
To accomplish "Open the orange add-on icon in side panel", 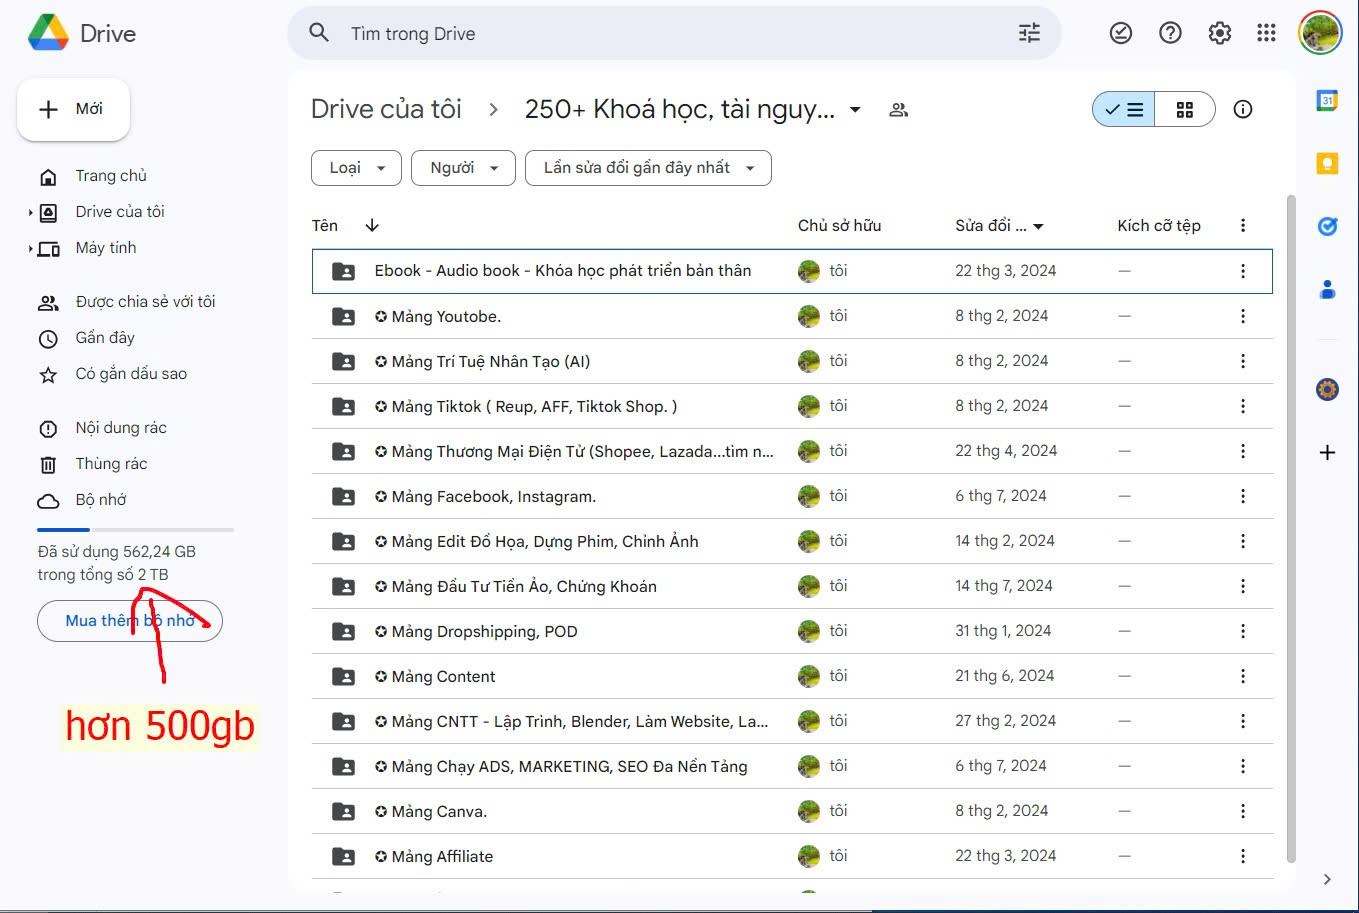I will pos(1327,389).
